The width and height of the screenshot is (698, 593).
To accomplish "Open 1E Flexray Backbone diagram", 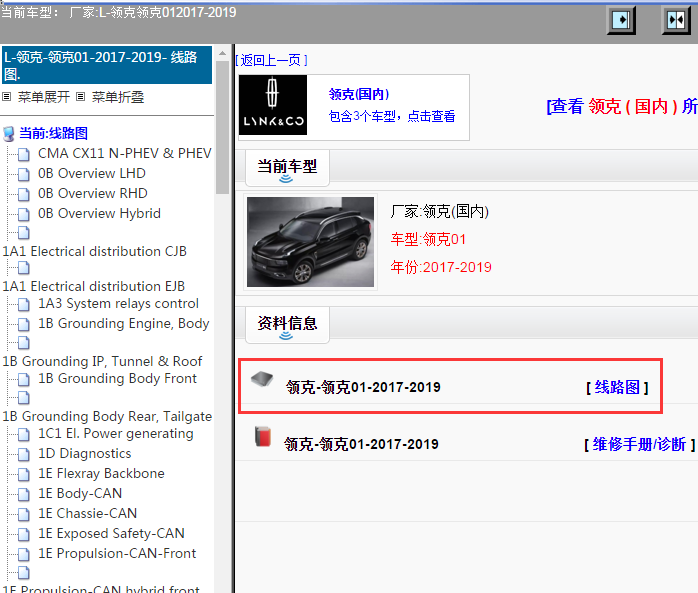I will click(x=101, y=473).
